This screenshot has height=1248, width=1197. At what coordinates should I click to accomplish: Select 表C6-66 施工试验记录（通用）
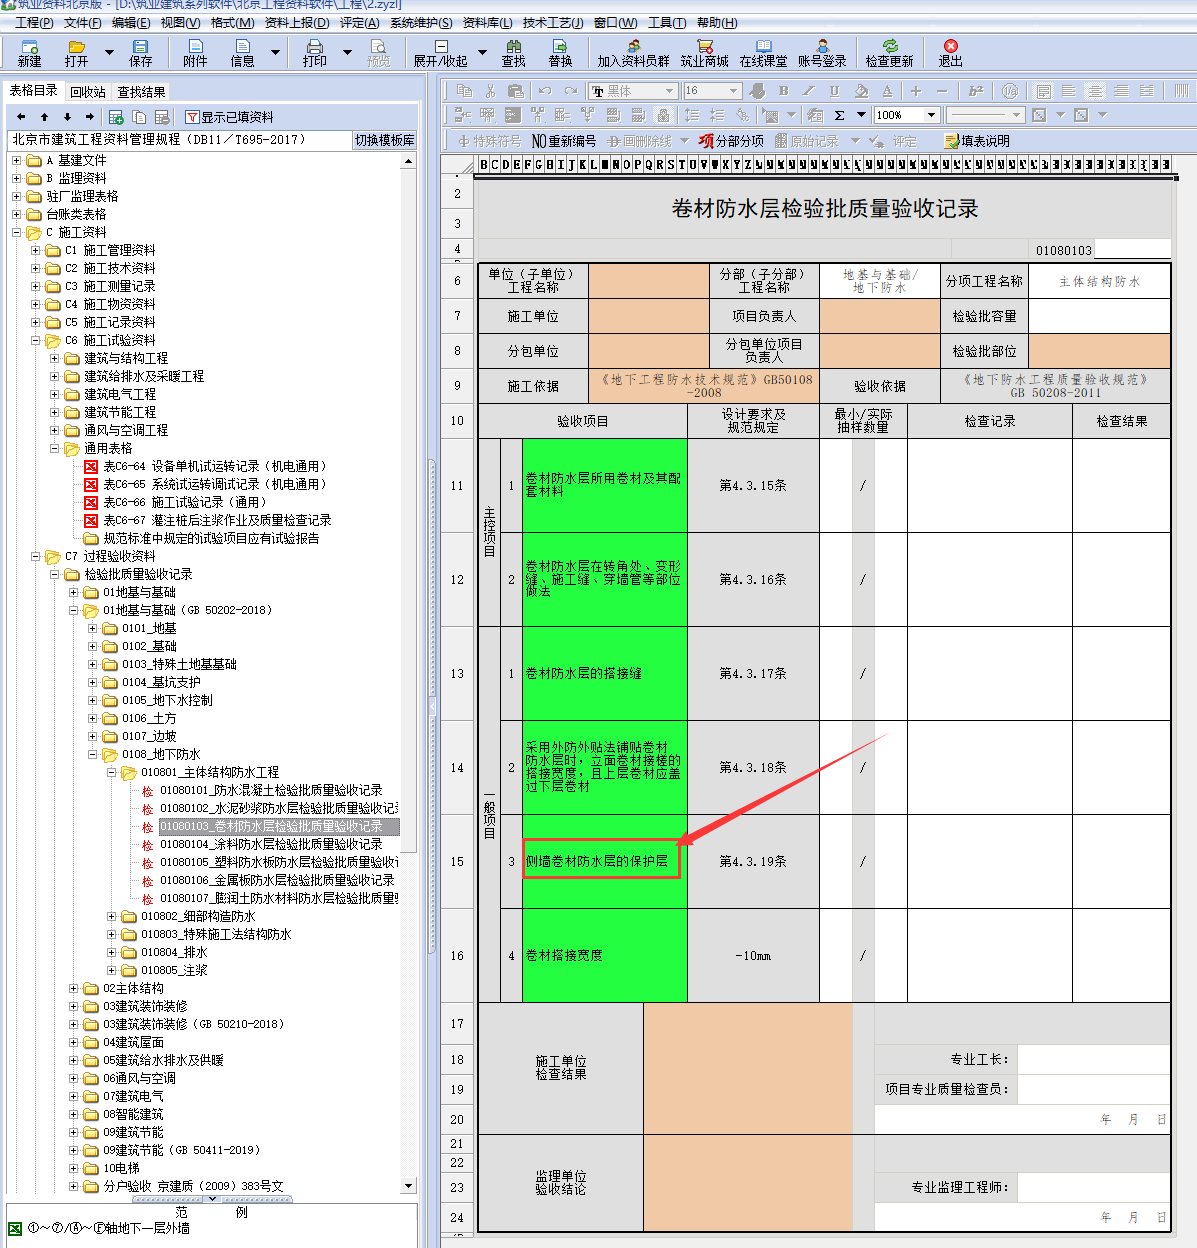click(187, 502)
